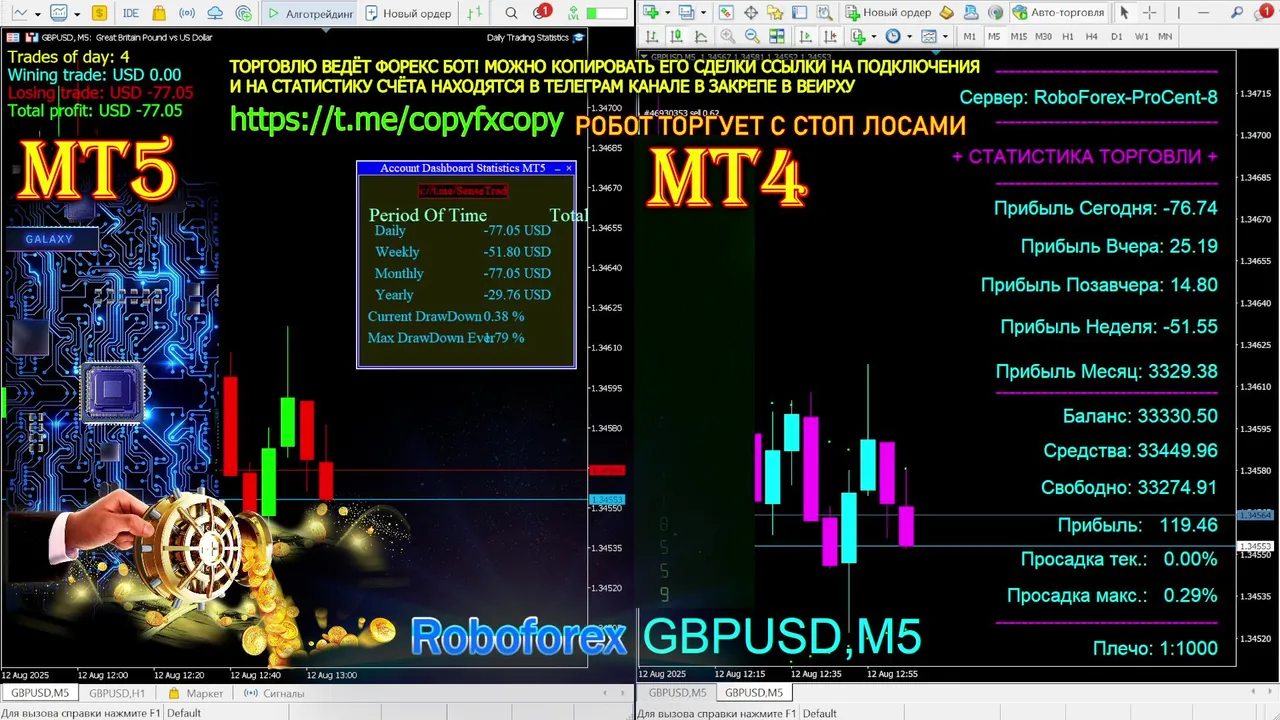Zoom out on MT4 chart
This screenshot has width=1280, height=720.
[752, 36]
